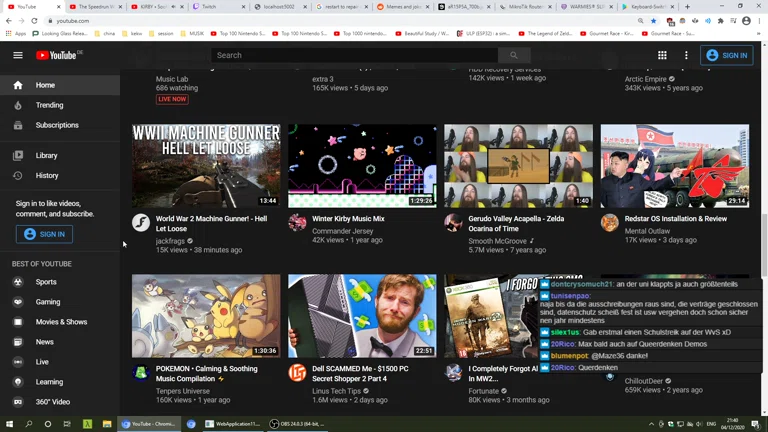
Task: Go to Trending in sidebar
Action: 49,105
